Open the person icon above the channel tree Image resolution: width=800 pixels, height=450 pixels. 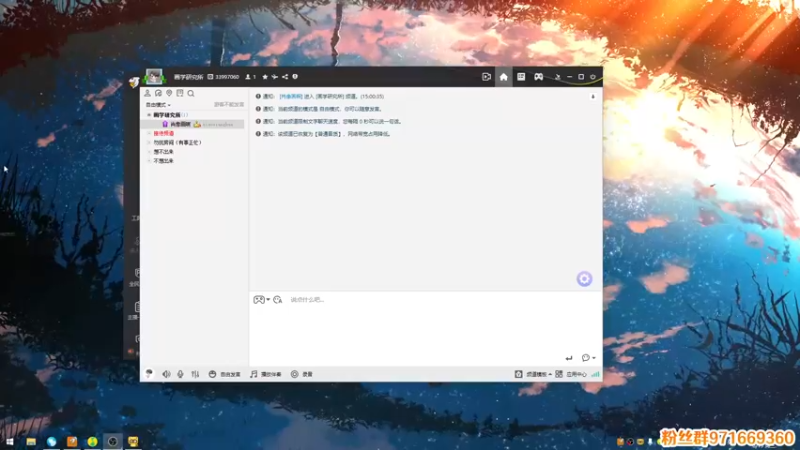147,93
